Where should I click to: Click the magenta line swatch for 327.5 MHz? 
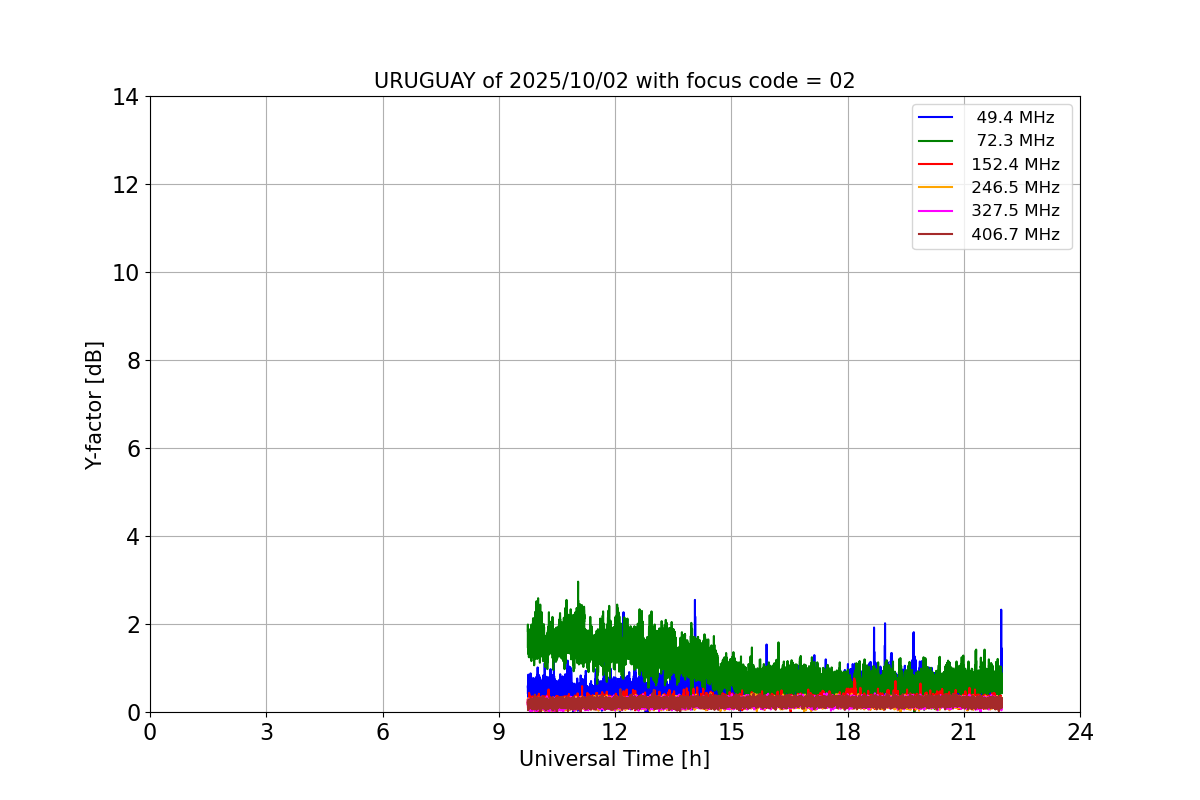click(936, 211)
